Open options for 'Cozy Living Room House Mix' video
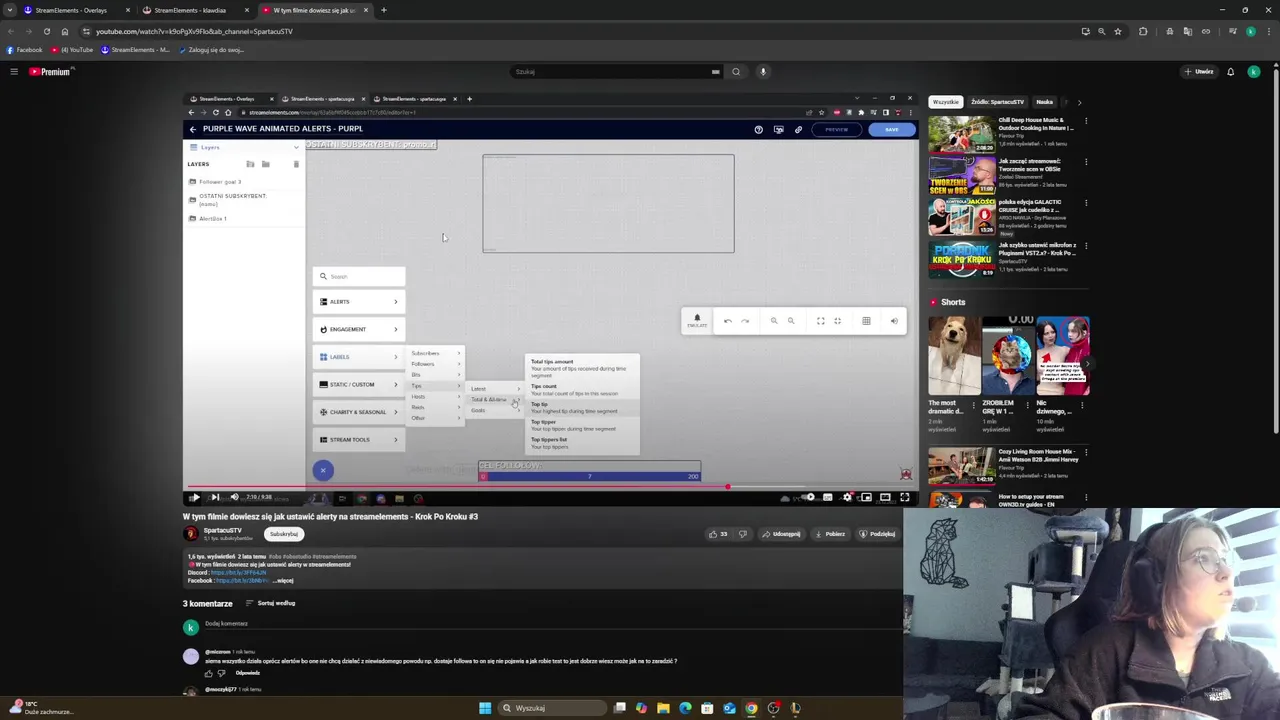1280x720 pixels. tap(1086, 453)
